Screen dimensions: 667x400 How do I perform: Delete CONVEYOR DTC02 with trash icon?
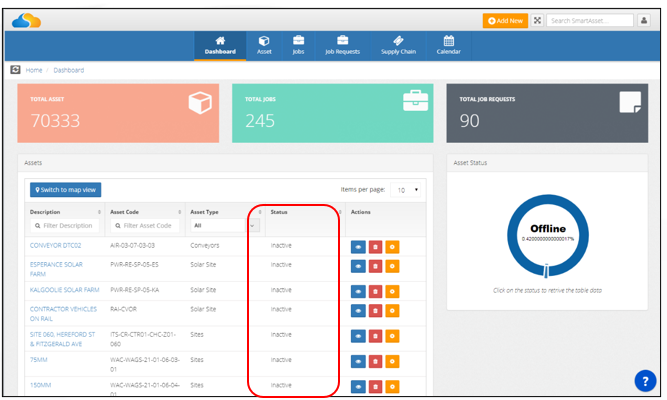pyautogui.click(x=375, y=247)
